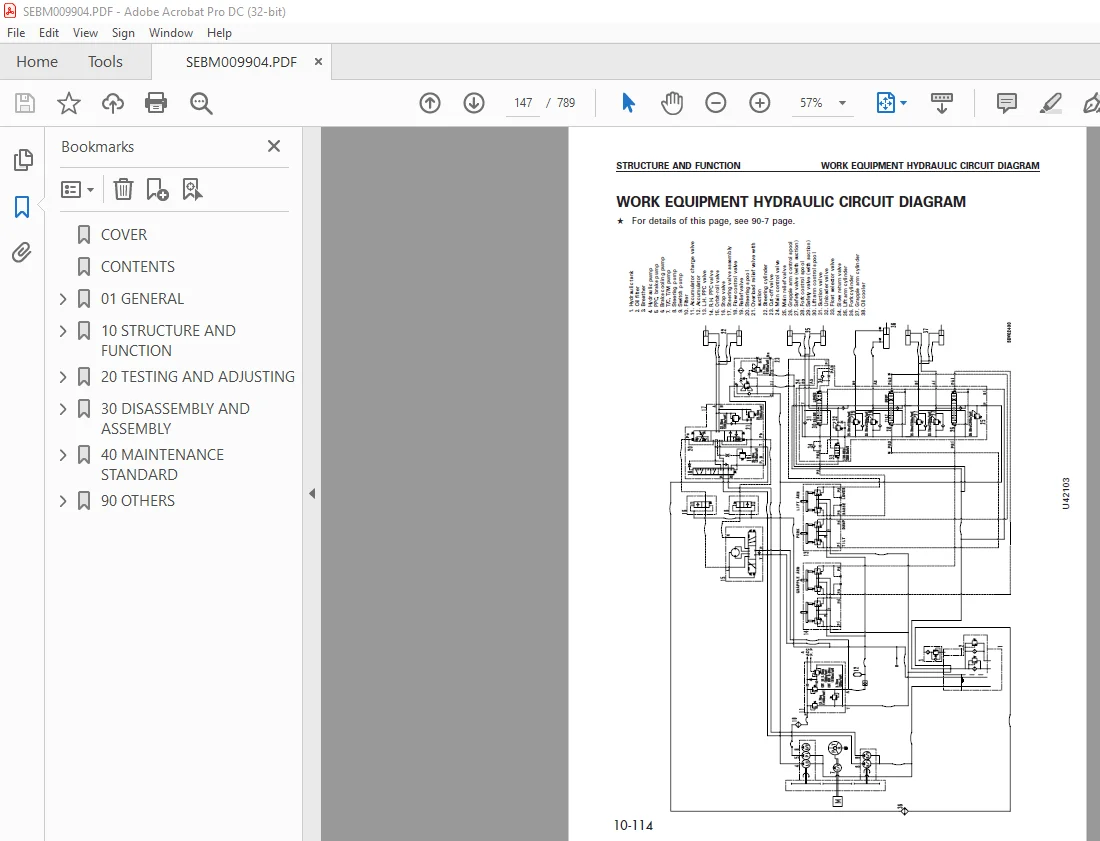
Task: Click the stamp tool icon at toolbar edge
Action: tap(1091, 103)
